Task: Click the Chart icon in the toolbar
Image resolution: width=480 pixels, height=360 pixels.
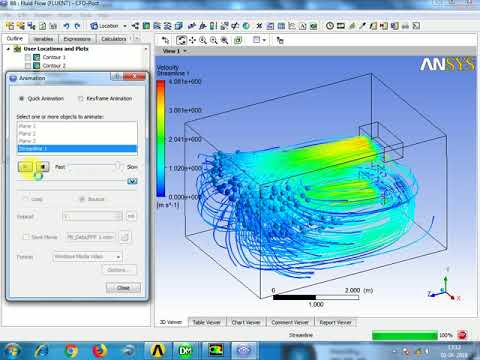Action: click(292, 26)
